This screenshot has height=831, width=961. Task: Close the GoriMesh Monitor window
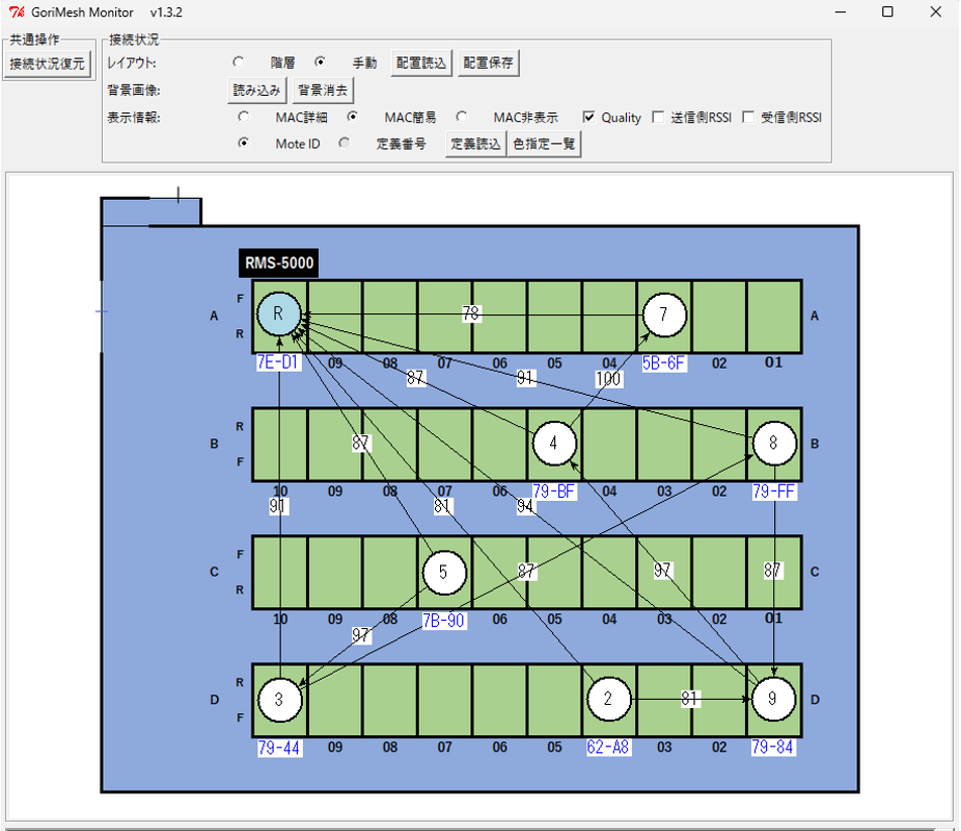935,12
